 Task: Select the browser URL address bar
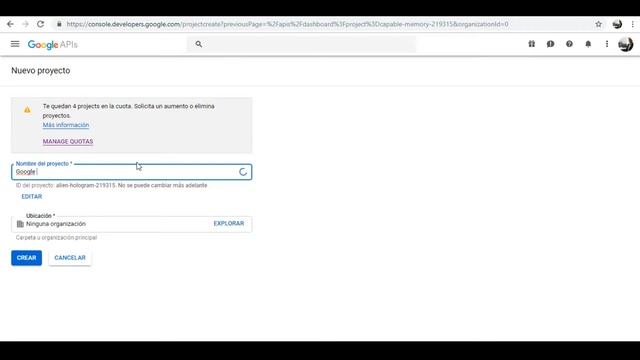pos(287,24)
